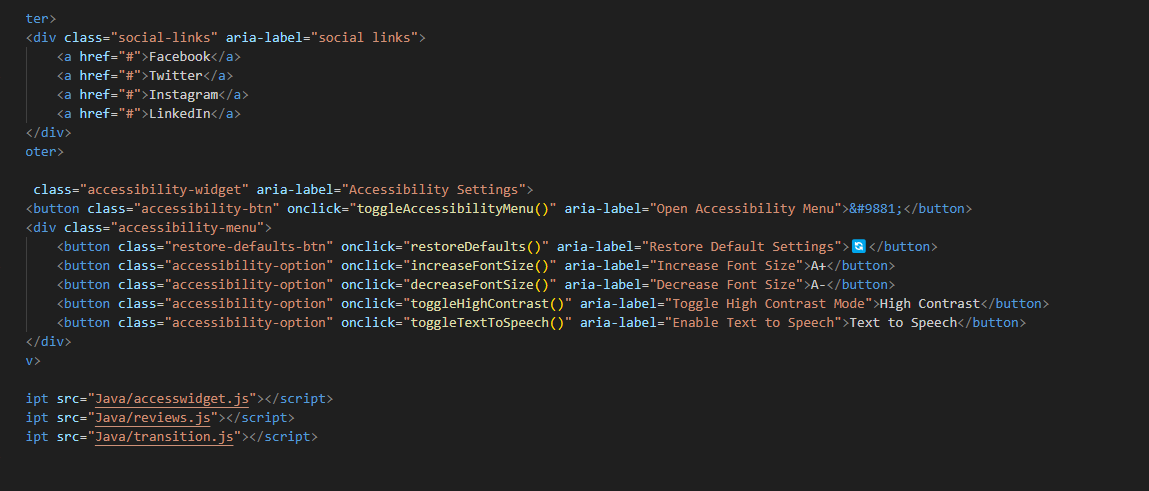Click the LinkedIn anchor text
The image size is (1149, 491).
pyautogui.click(x=179, y=114)
